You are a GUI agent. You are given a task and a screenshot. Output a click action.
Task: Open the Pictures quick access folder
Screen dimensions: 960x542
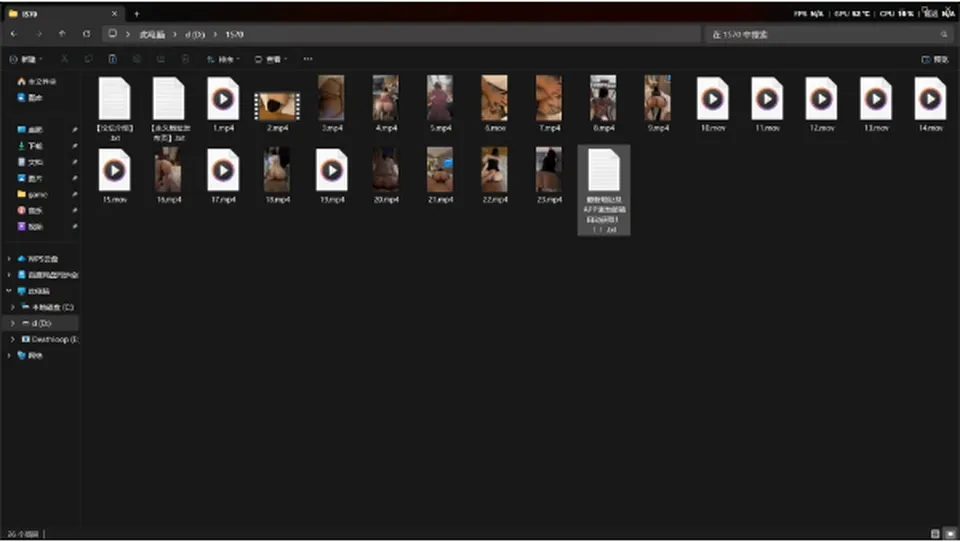click(x=31, y=178)
